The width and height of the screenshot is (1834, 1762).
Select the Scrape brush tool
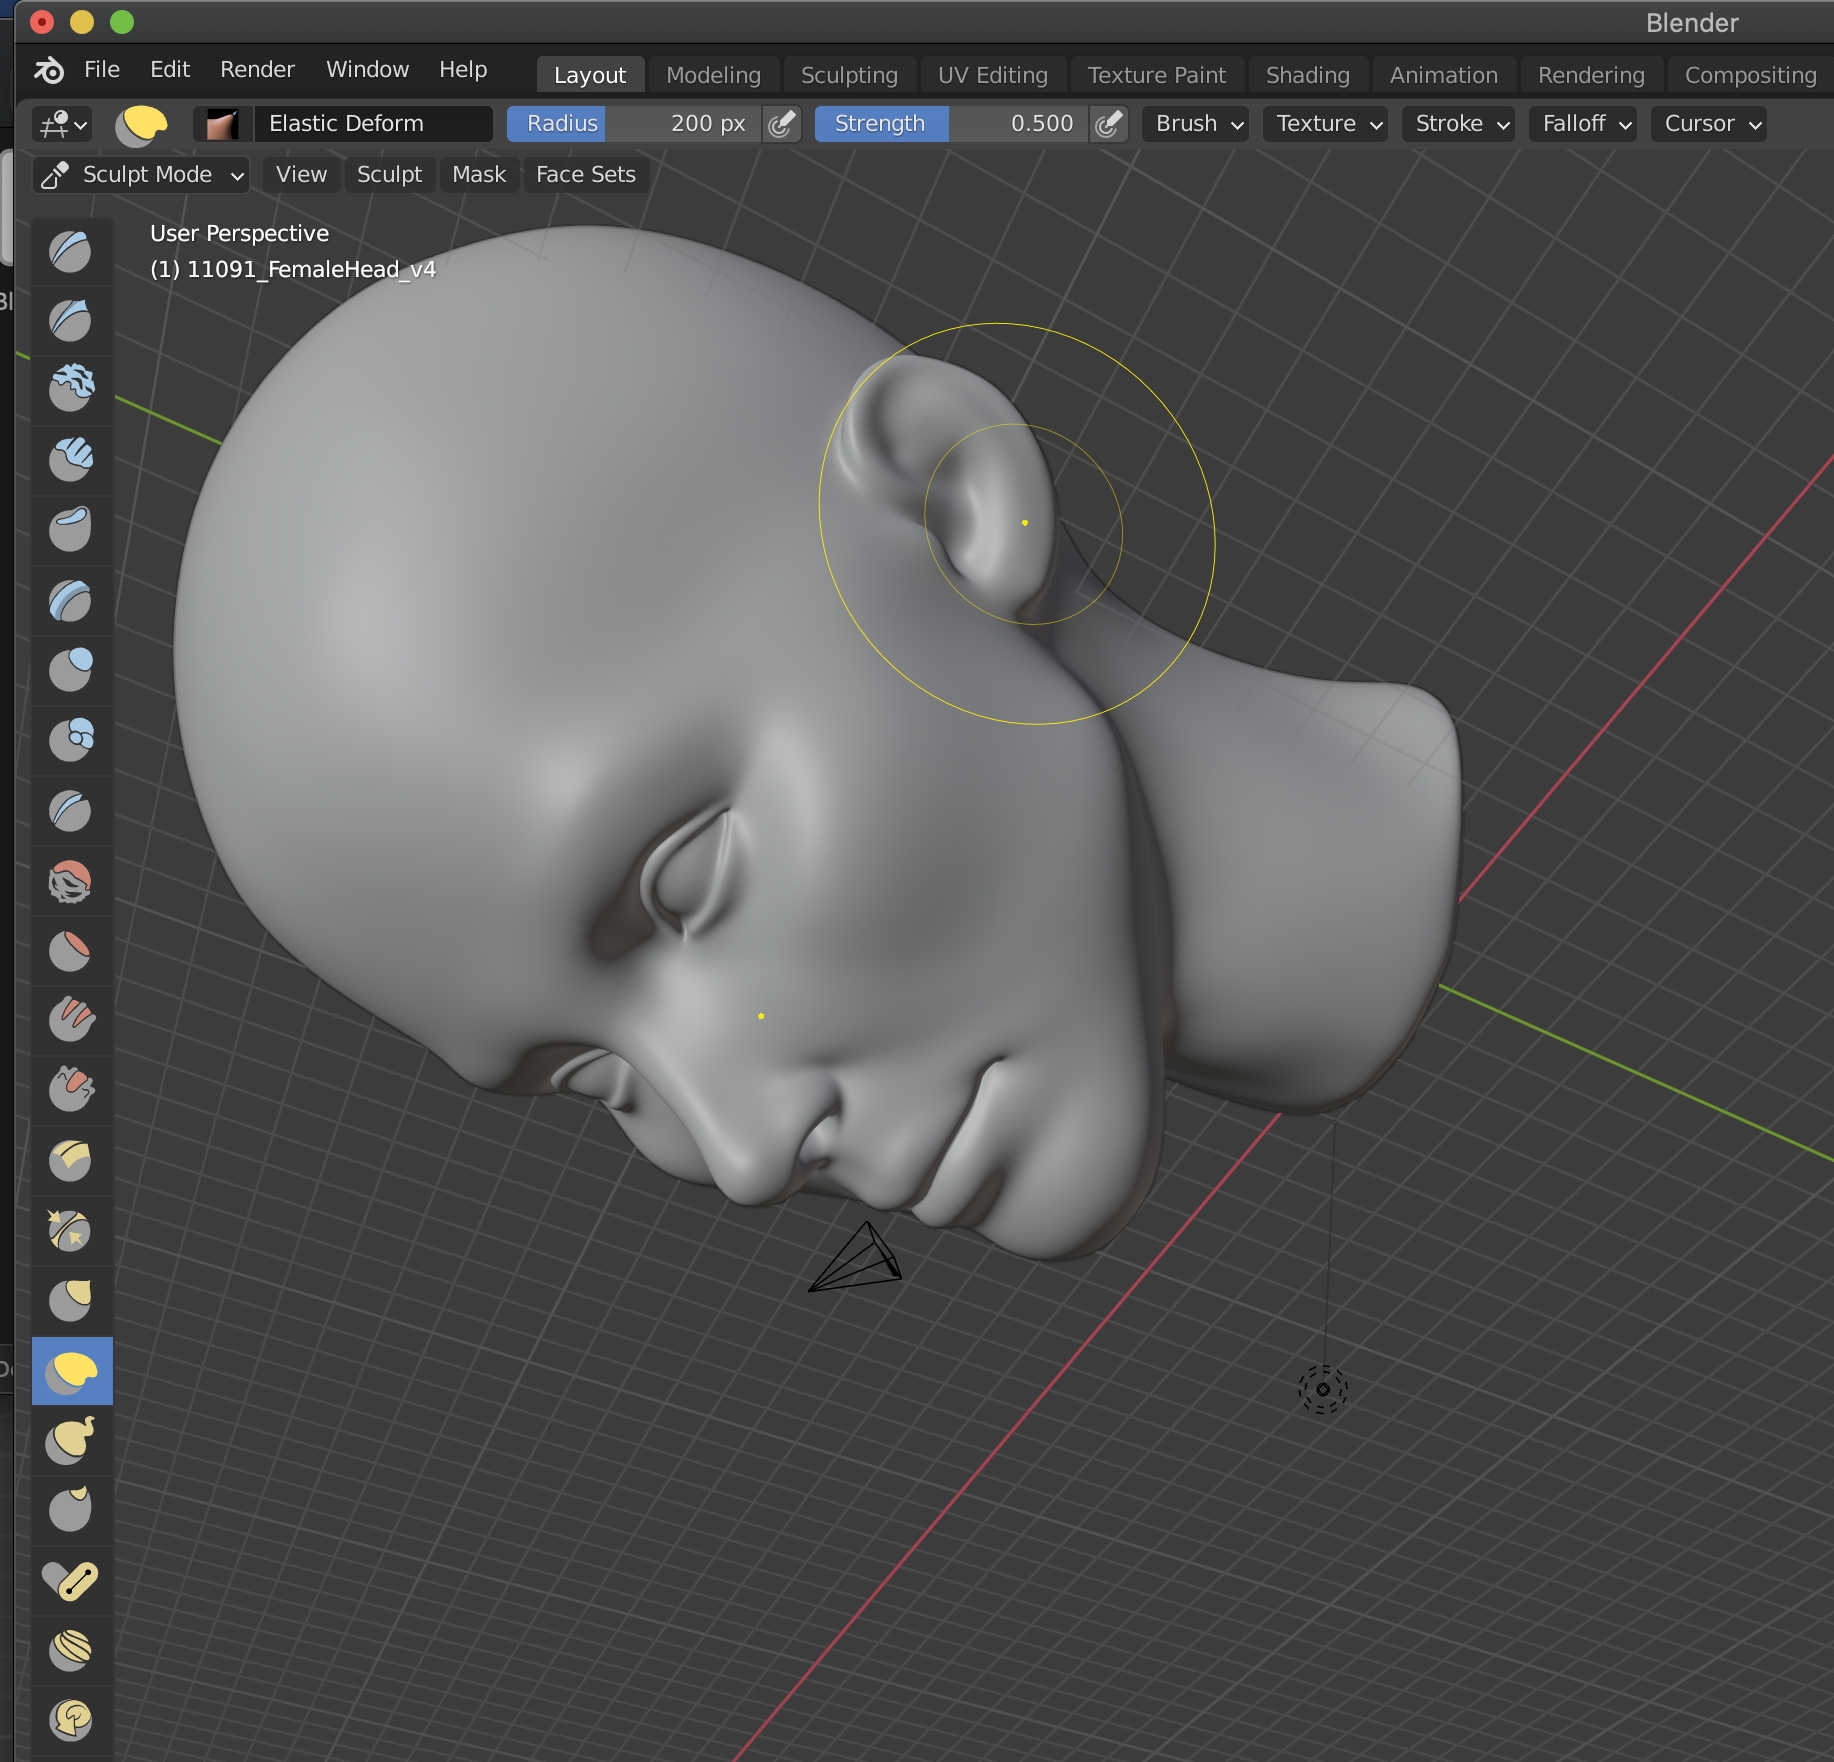(71, 1089)
